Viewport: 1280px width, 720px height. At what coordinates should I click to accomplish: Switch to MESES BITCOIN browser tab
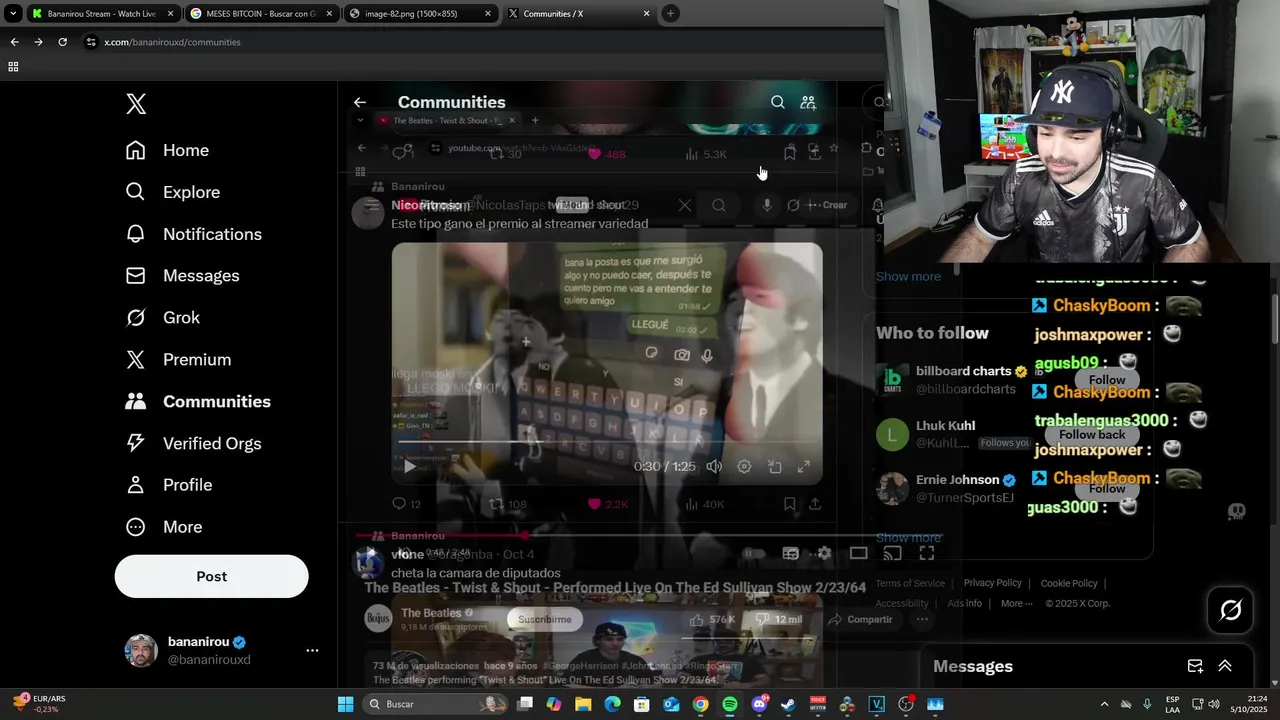[262, 13]
